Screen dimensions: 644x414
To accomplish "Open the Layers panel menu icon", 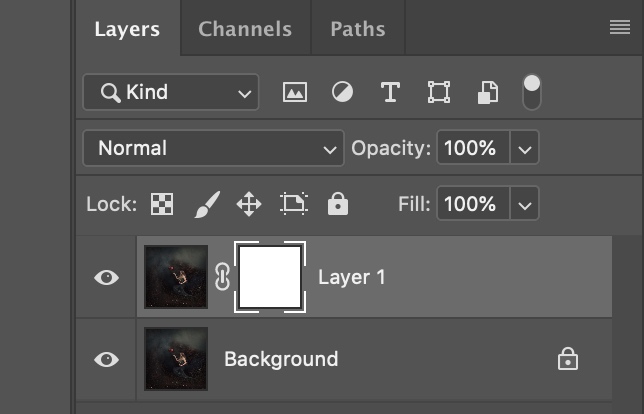I will [x=620, y=27].
